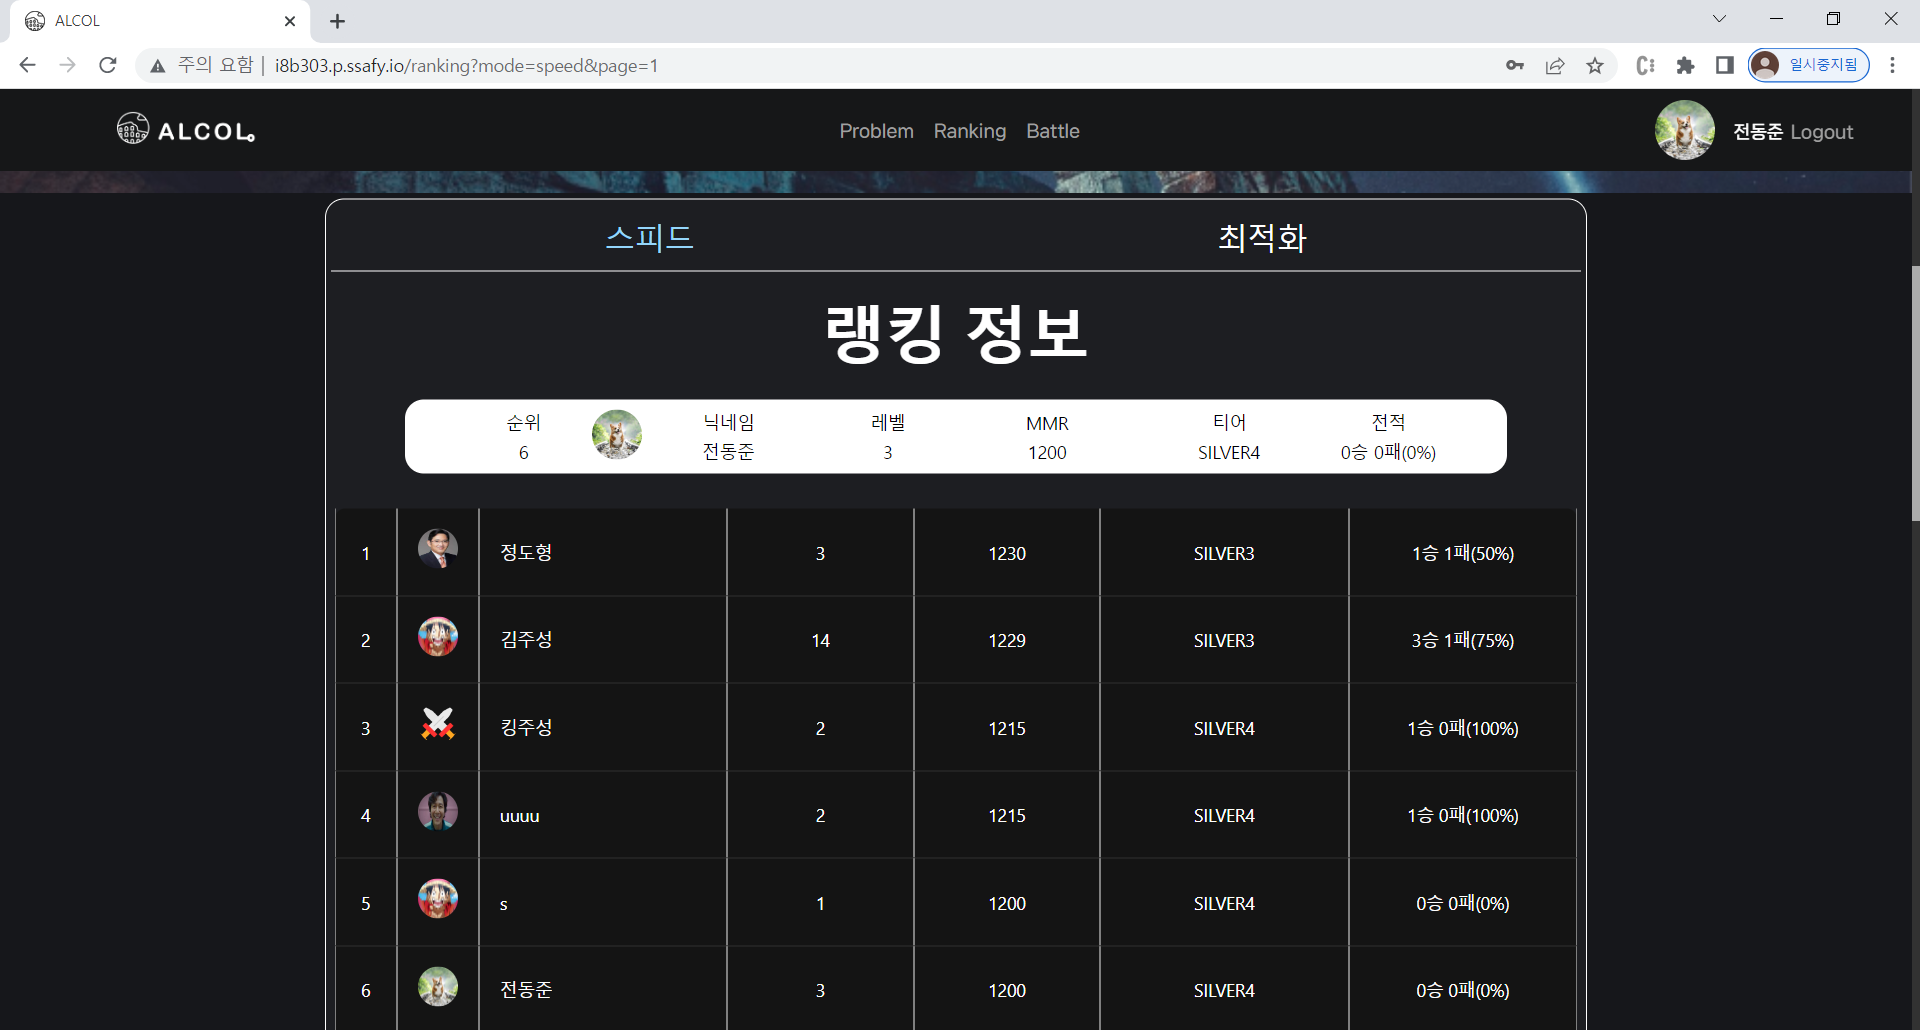Click nickname uuuu in the table
The width and height of the screenshot is (1920, 1030).
tap(520, 816)
